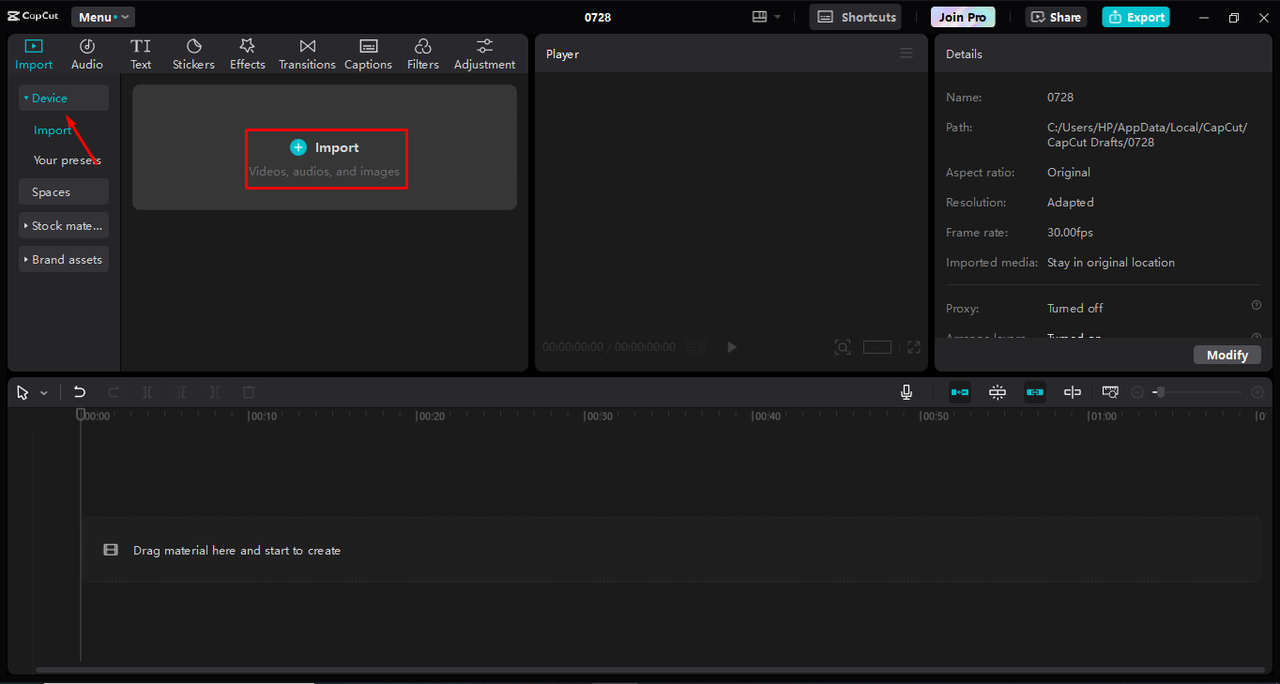Select the timeline pointer tool
Image resolution: width=1280 pixels, height=684 pixels.
[23, 393]
